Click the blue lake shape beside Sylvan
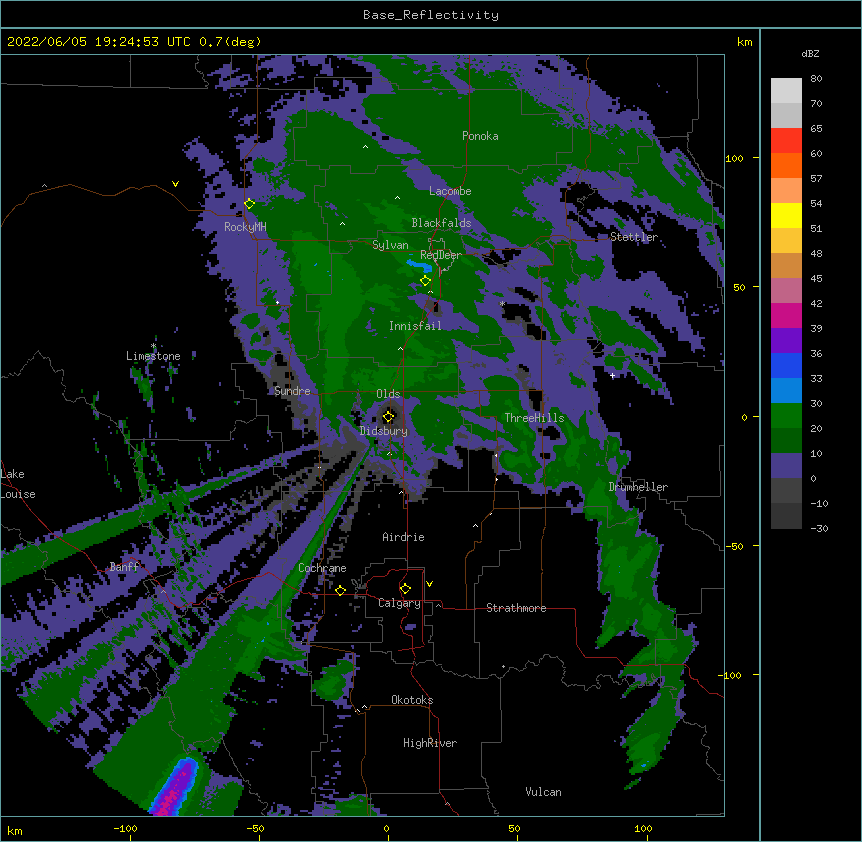This screenshot has width=862, height=842. tap(419, 267)
